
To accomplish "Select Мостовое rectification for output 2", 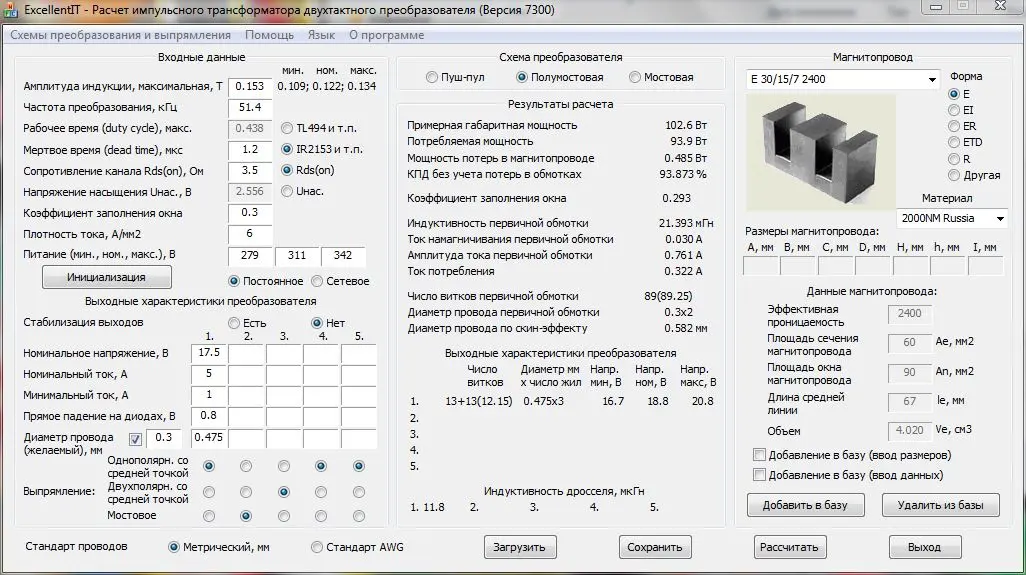I will coord(246,516).
